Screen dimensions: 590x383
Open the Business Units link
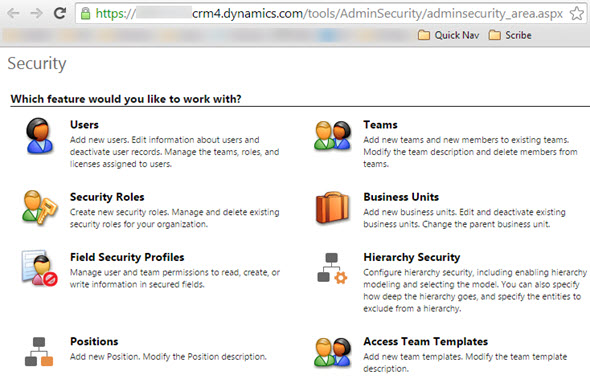pyautogui.click(x=401, y=197)
